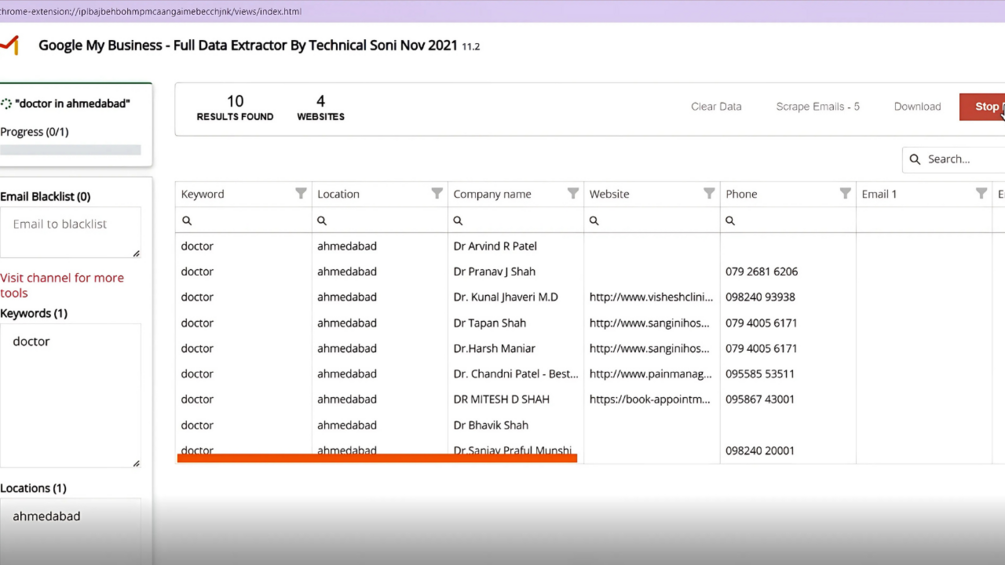
Task: Click the https://book-appointm... website cell
Action: (652, 399)
